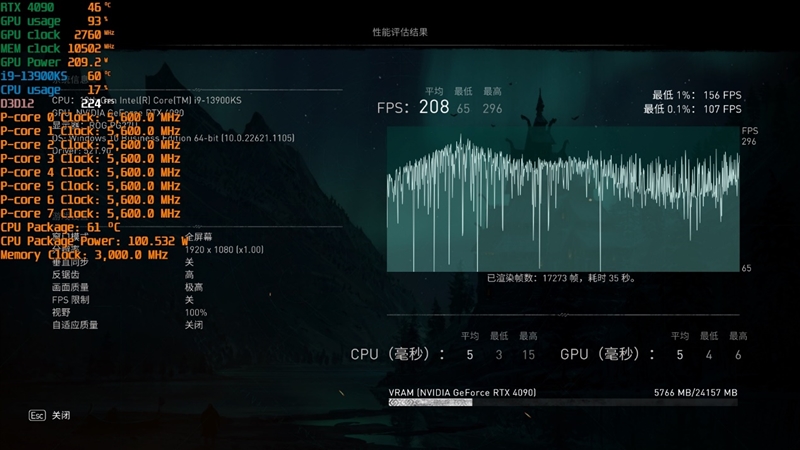Click the FPS 限制 setting label
Image resolution: width=800 pixels, height=450 pixels.
point(70,299)
